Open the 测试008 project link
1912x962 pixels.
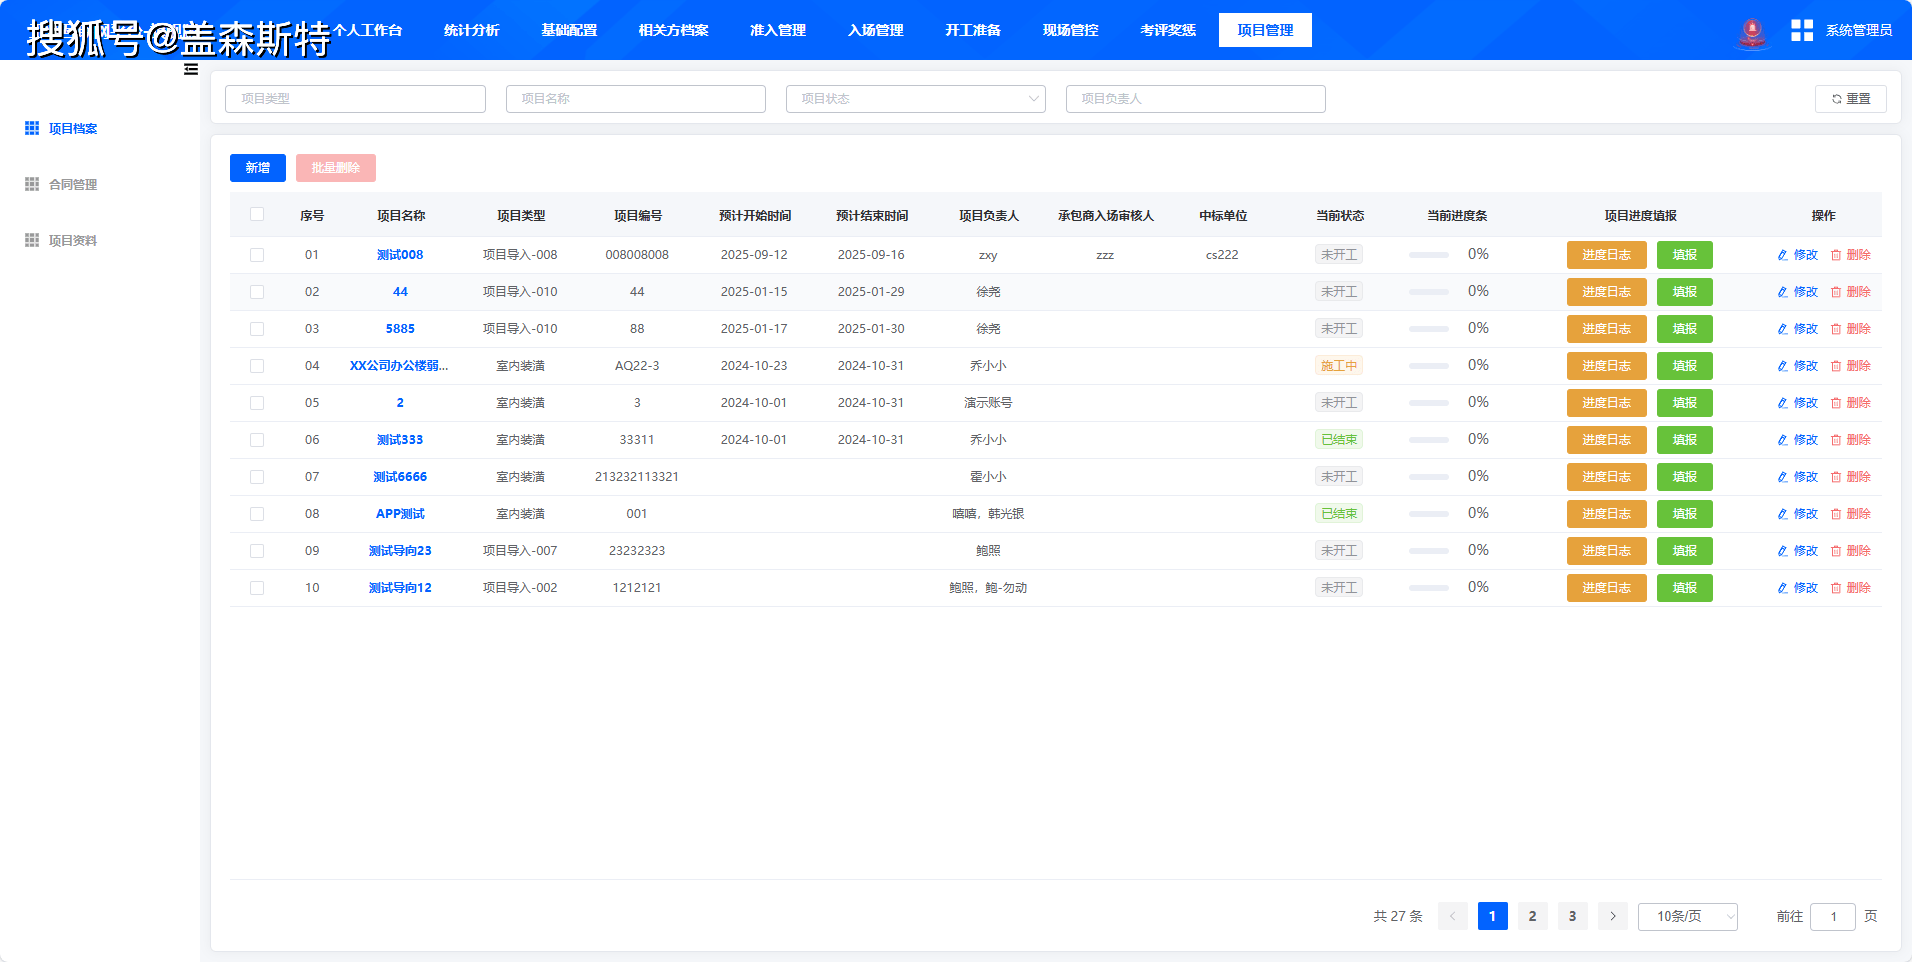pos(400,255)
